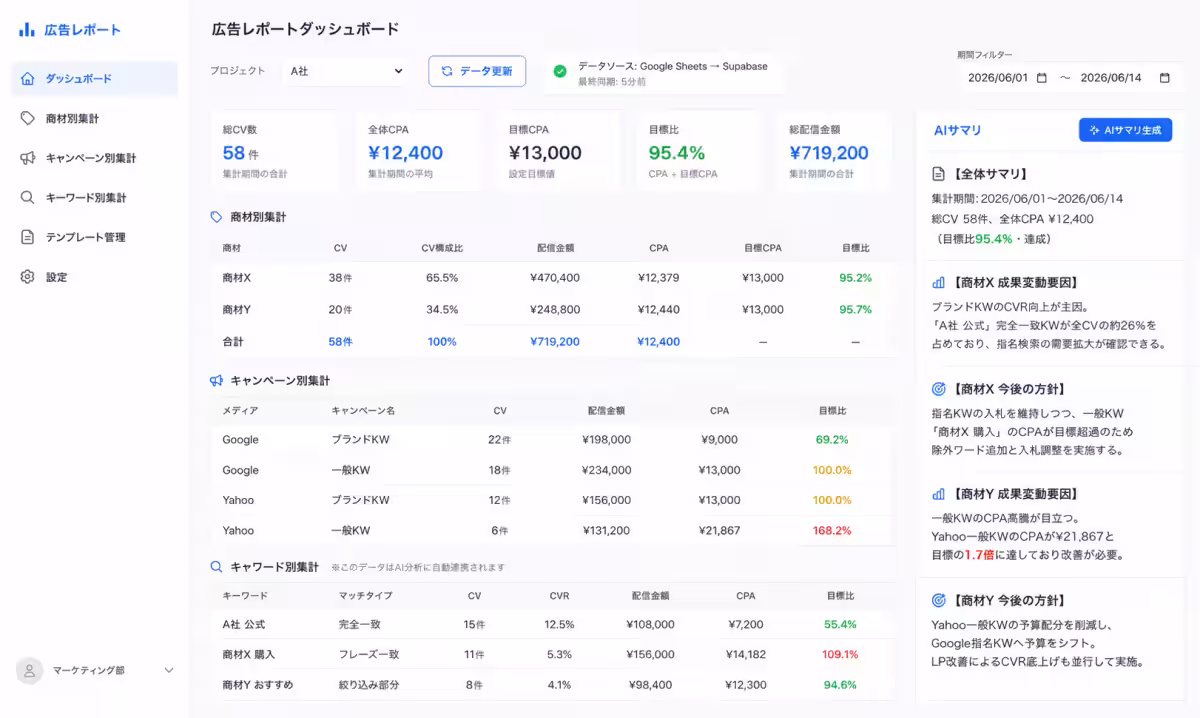Viewport: 1200px width, 718px height.
Task: Click 商材X row in 商材別集計 table
Action: pos(553,278)
